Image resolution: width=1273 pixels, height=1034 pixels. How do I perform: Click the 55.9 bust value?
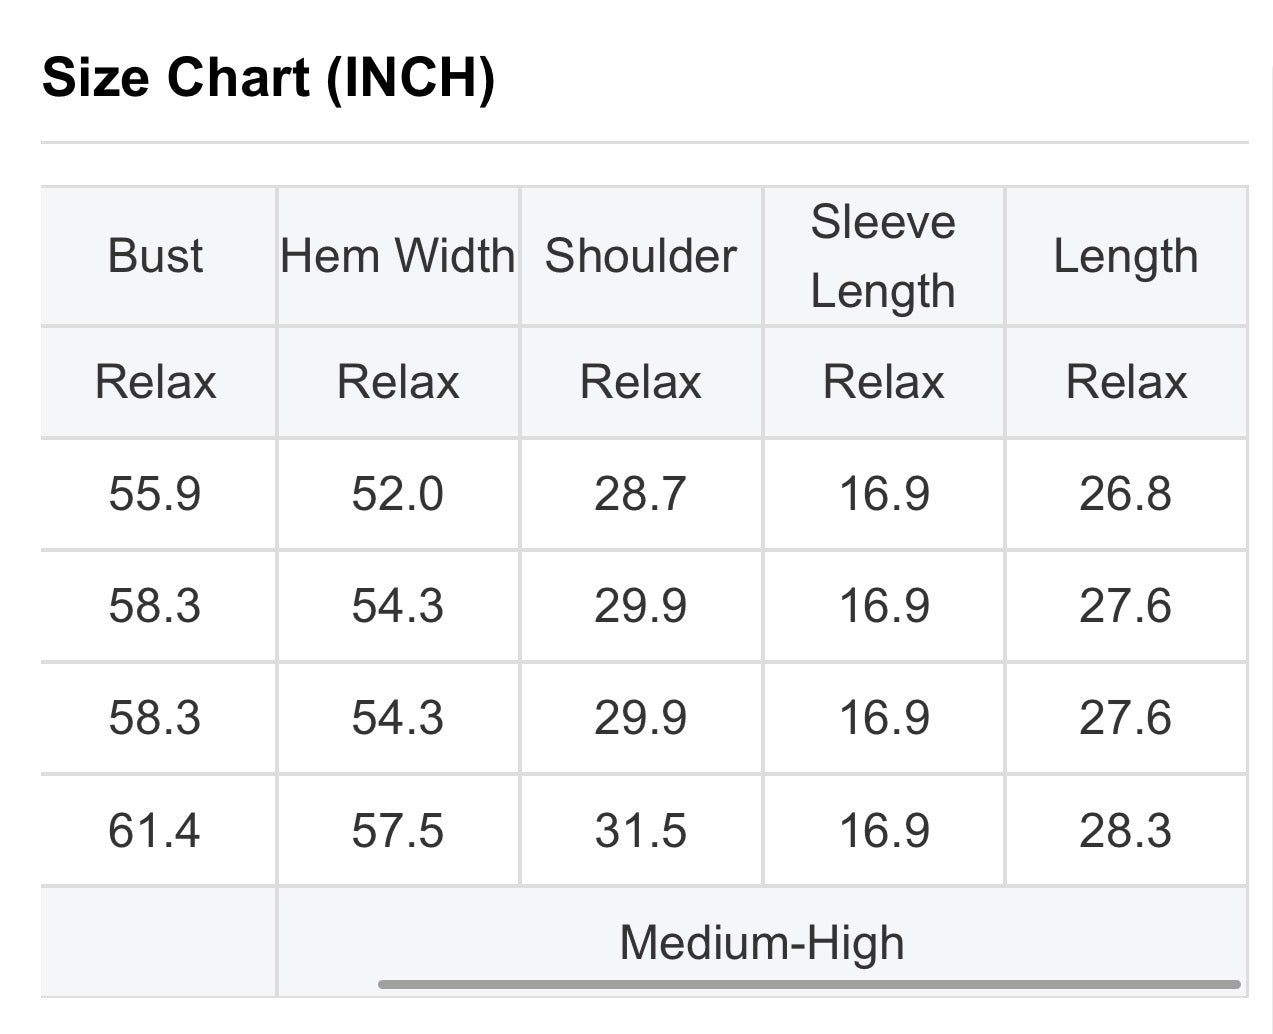(x=155, y=494)
